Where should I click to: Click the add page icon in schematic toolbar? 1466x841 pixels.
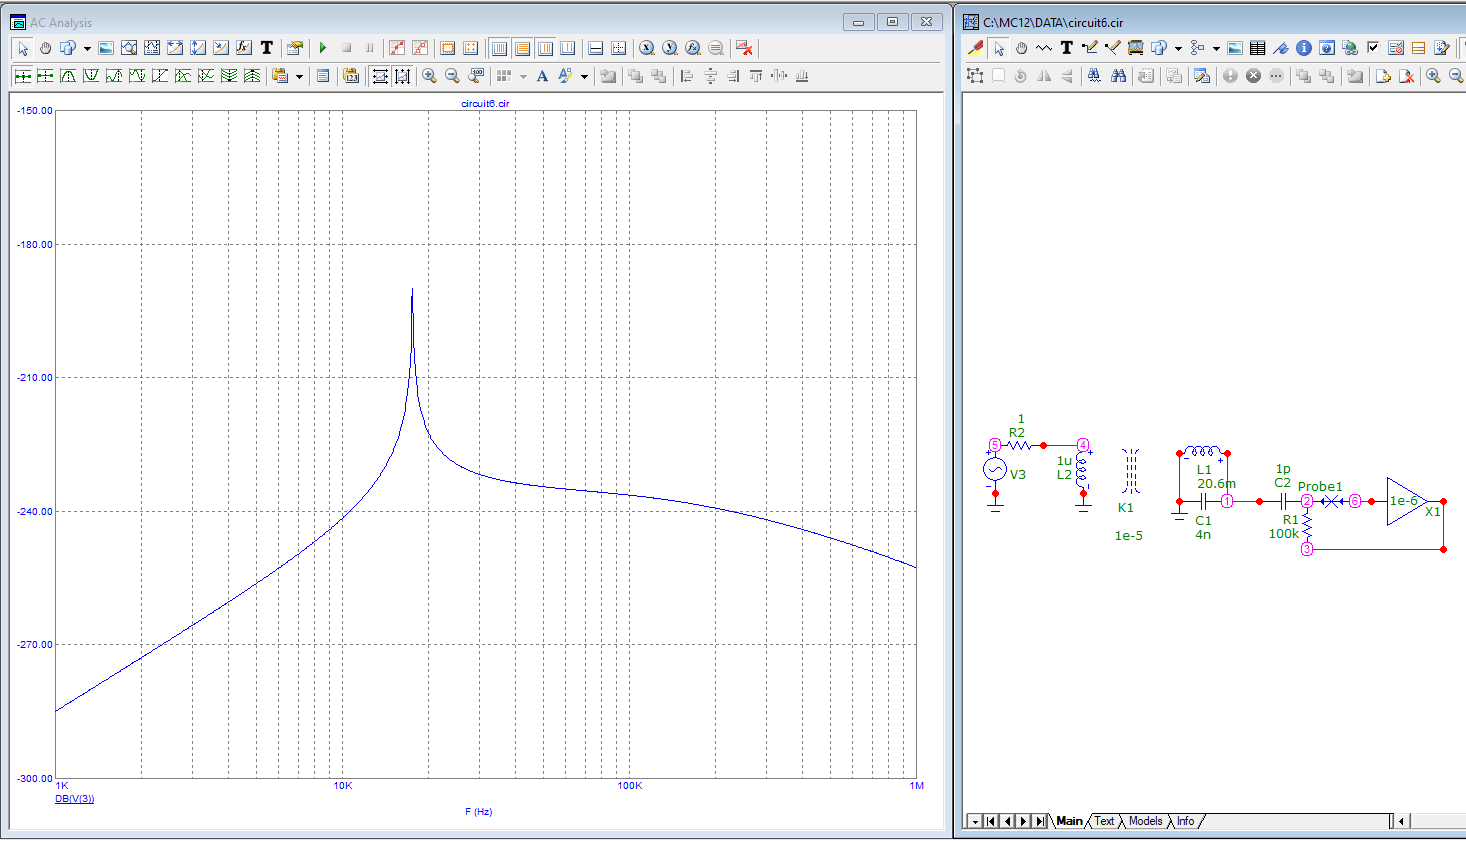pos(1383,76)
